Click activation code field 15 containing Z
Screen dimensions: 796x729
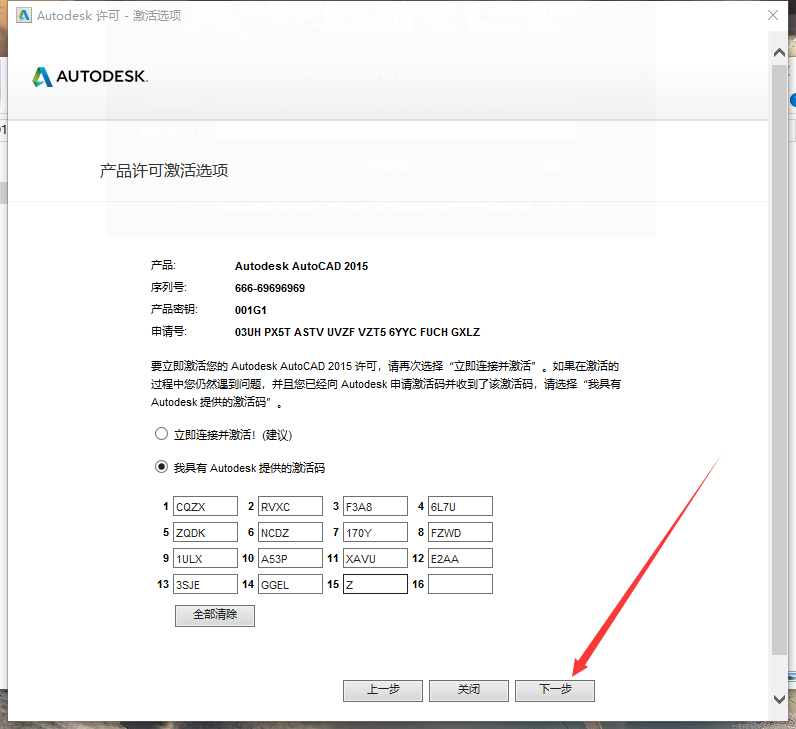point(375,584)
